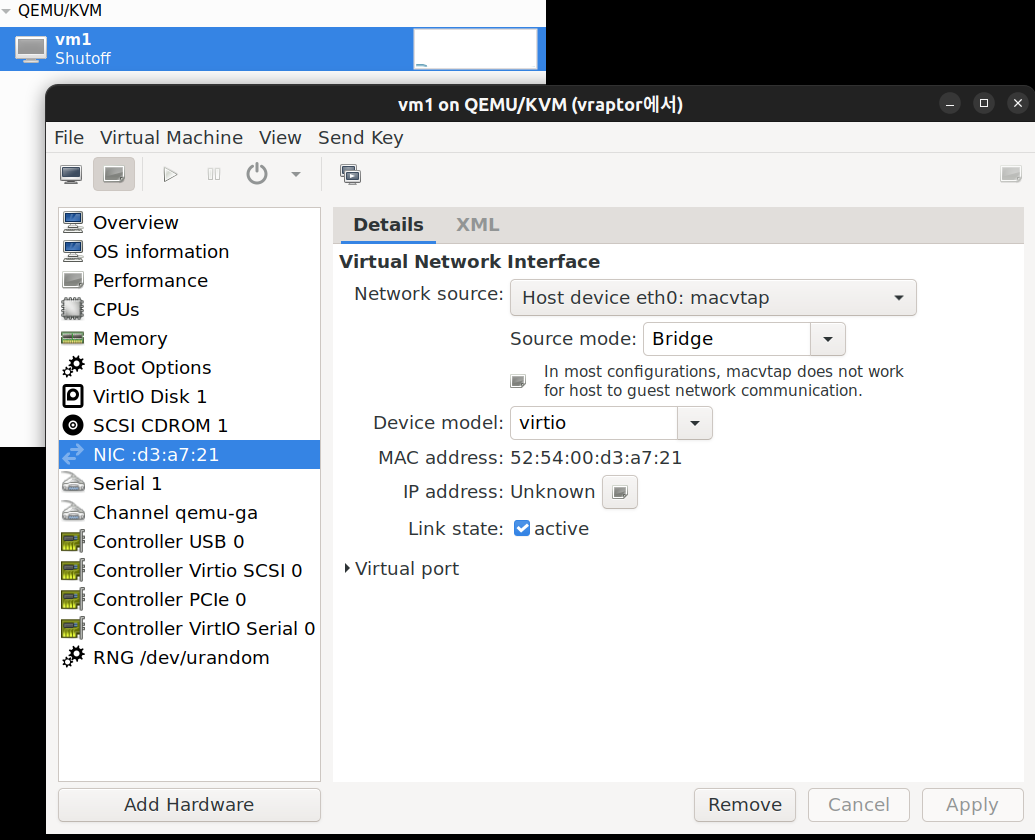The image size is (1035, 840).
Task: Open the Performance item
Action: tap(189, 280)
